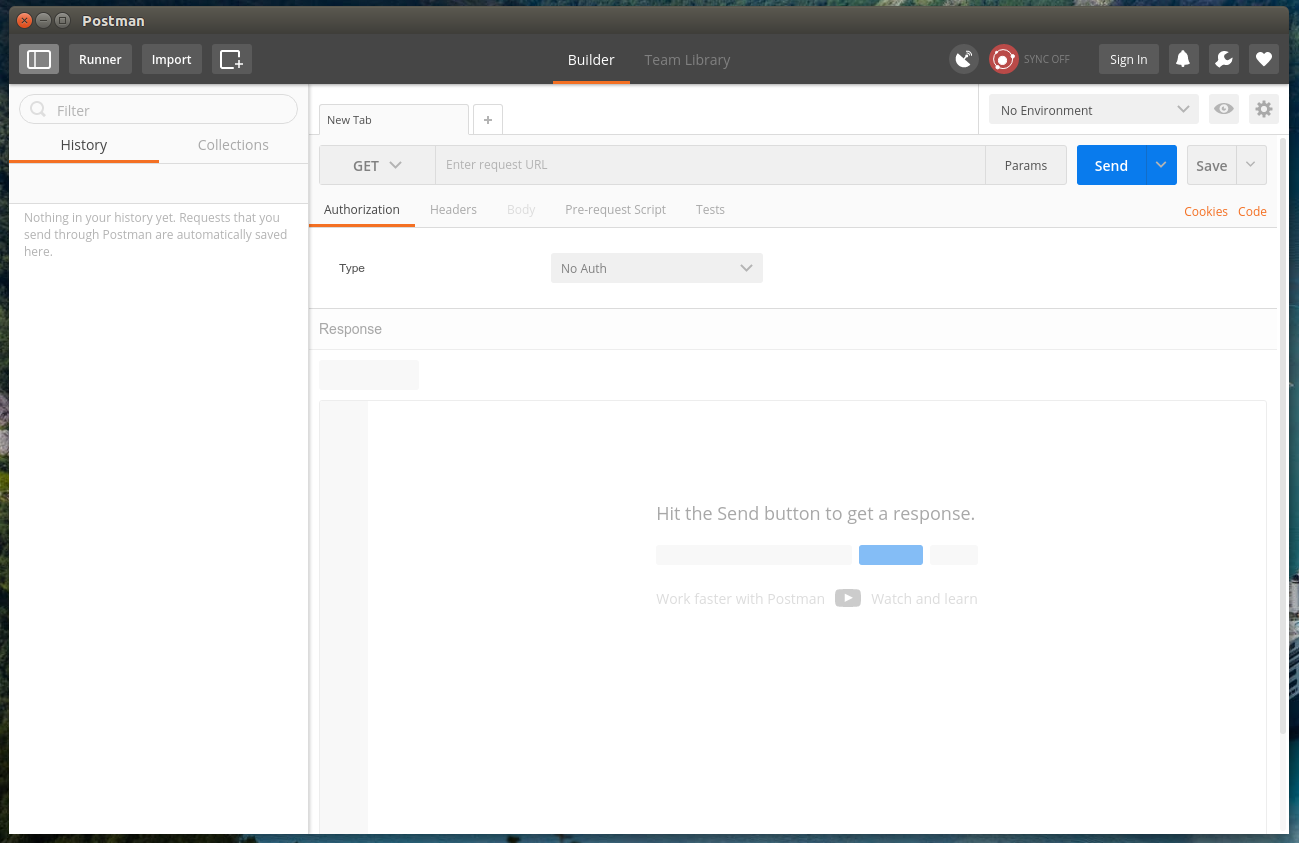
Task: Open the Tests request tab
Action: 710,210
